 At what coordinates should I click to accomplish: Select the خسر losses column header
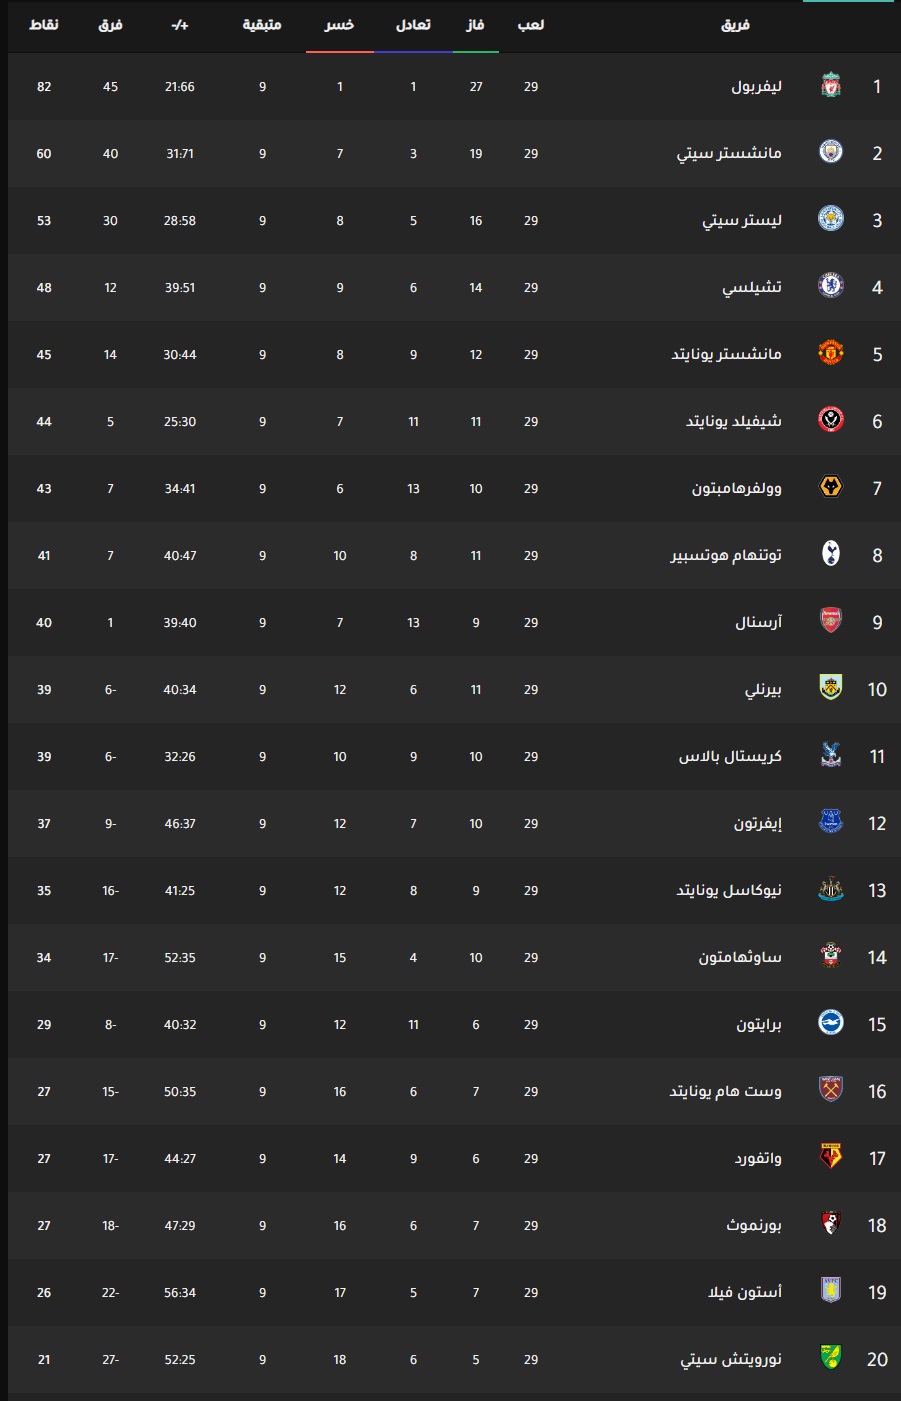(x=340, y=24)
